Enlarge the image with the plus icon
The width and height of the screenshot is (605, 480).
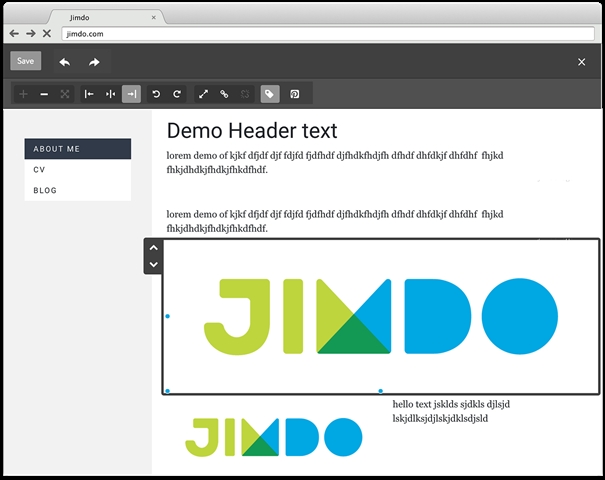[x=23, y=94]
